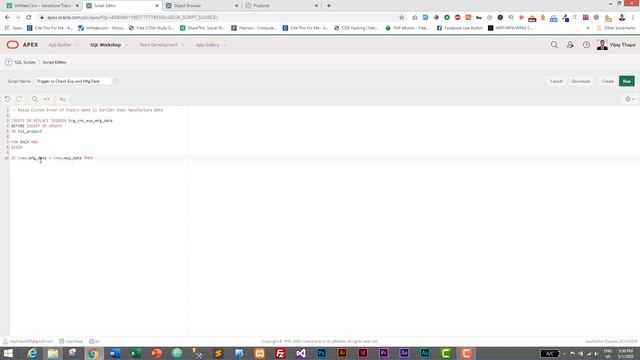Viewport: 640px width, 360px height.
Task: Open the Other bookmarks folder
Action: point(616,28)
